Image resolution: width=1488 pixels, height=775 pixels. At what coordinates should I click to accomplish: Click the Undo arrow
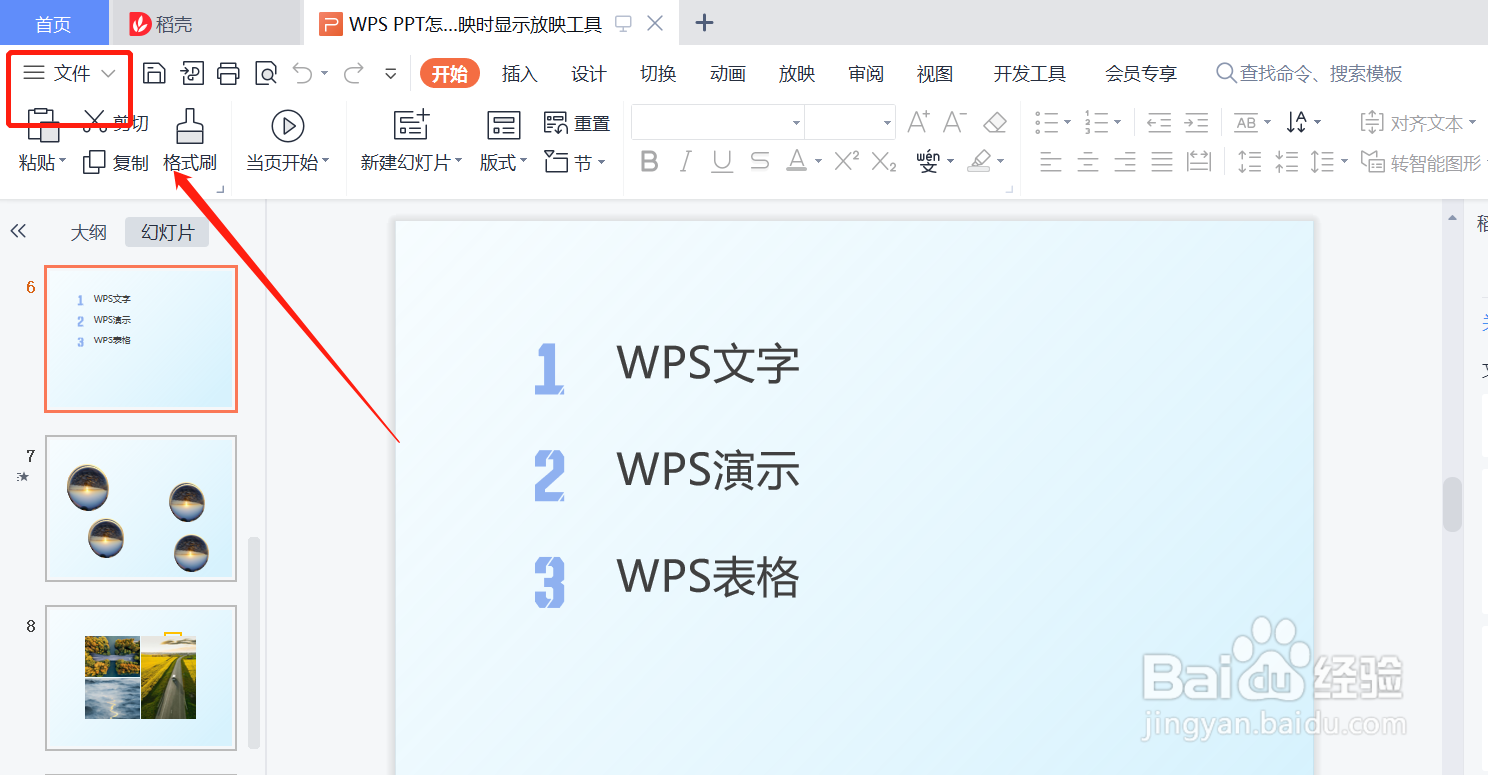tap(302, 73)
